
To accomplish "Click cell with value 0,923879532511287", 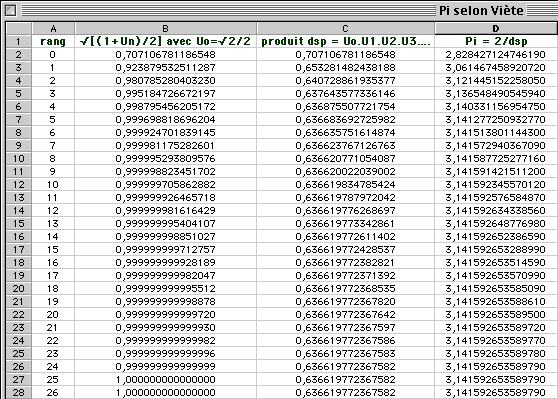I will tap(165, 67).
